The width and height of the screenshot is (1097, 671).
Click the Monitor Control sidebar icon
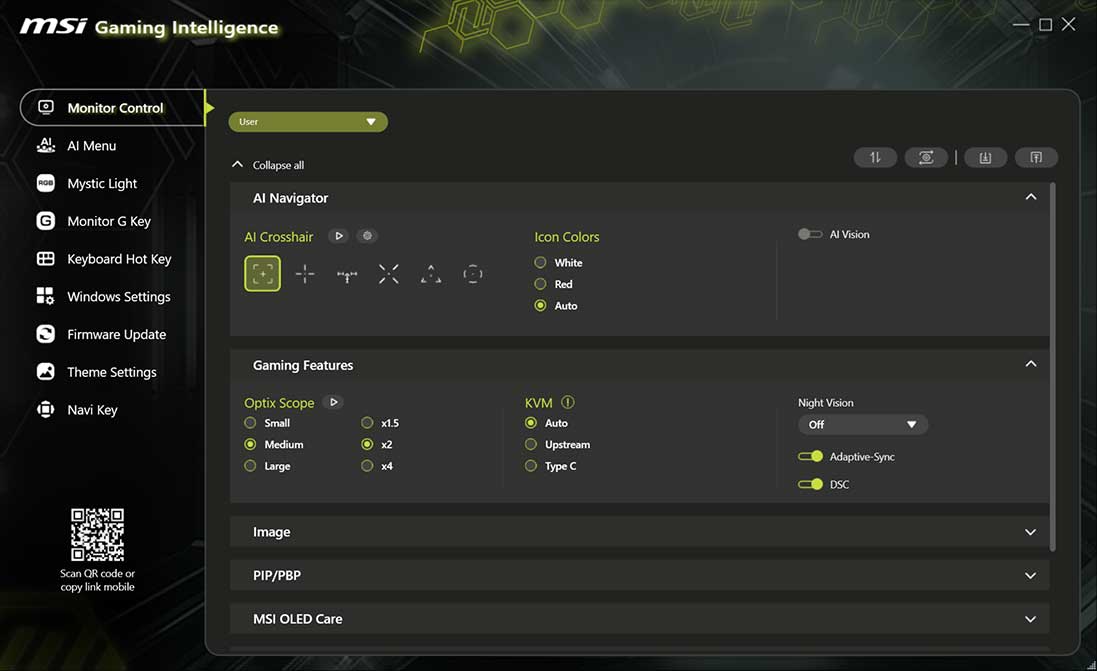pos(45,107)
